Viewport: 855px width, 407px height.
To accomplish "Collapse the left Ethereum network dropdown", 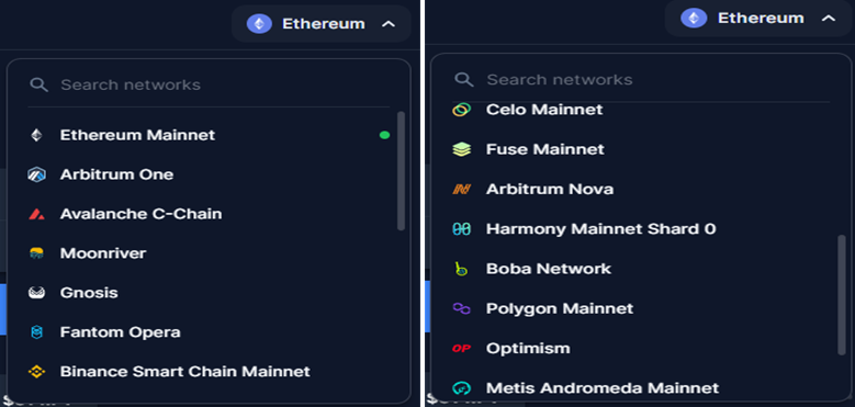I will [x=321, y=23].
